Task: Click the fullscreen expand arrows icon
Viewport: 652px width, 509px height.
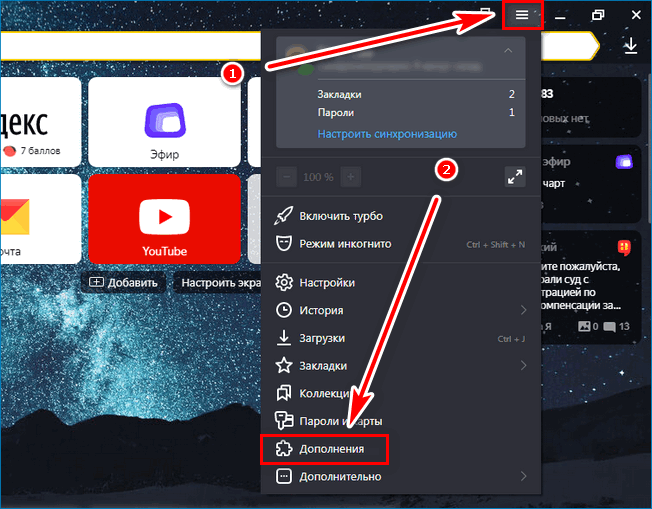Action: click(515, 177)
